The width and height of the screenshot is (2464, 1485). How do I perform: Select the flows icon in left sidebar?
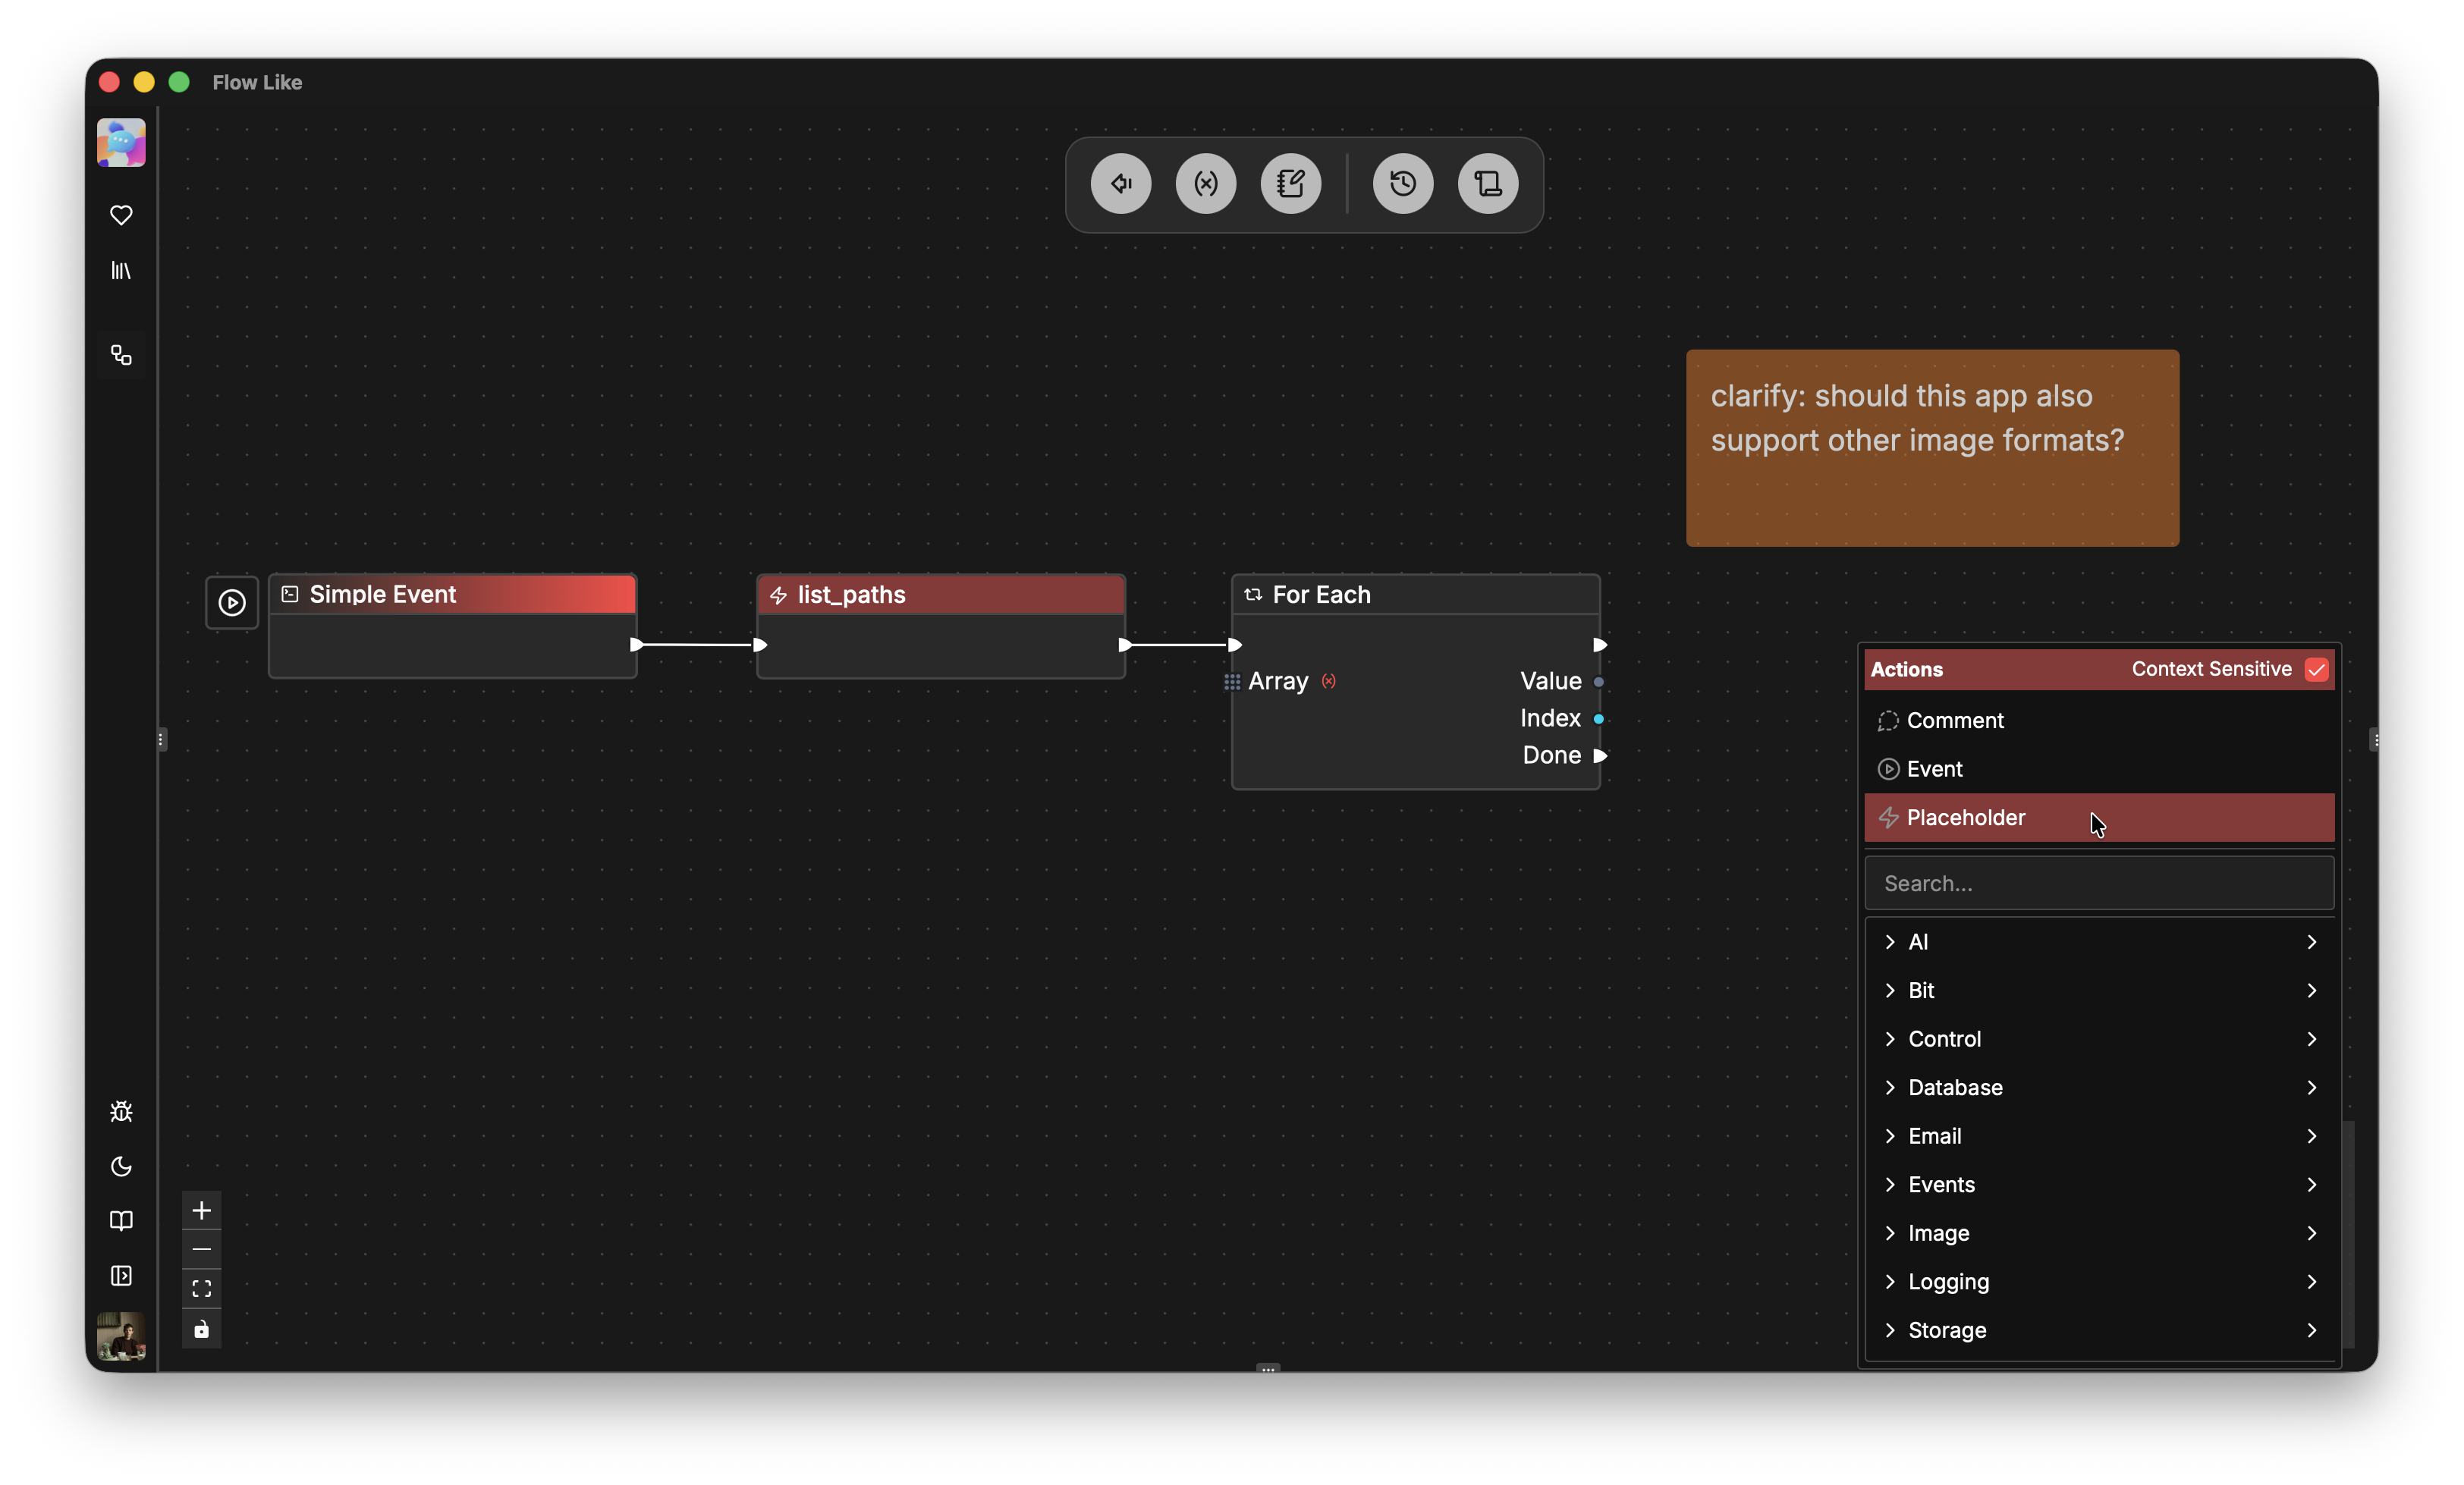(x=120, y=355)
